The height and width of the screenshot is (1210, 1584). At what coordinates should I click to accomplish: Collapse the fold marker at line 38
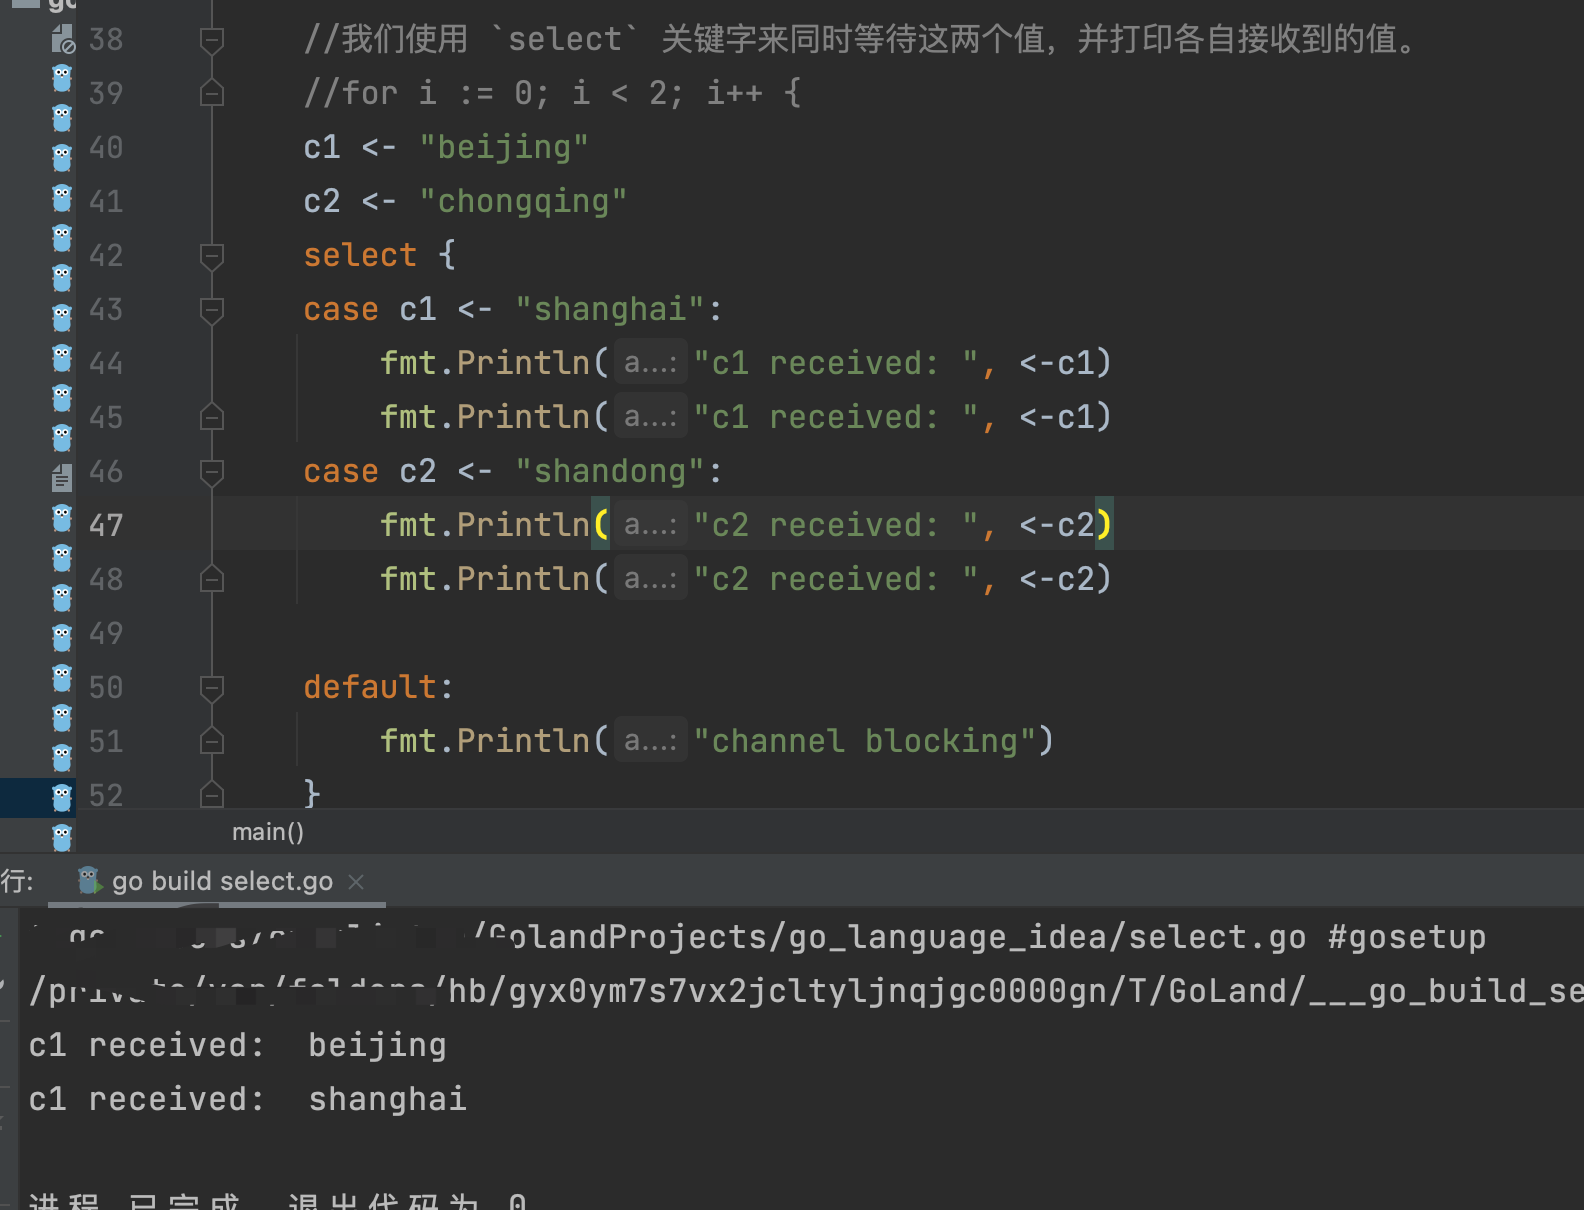tap(211, 40)
